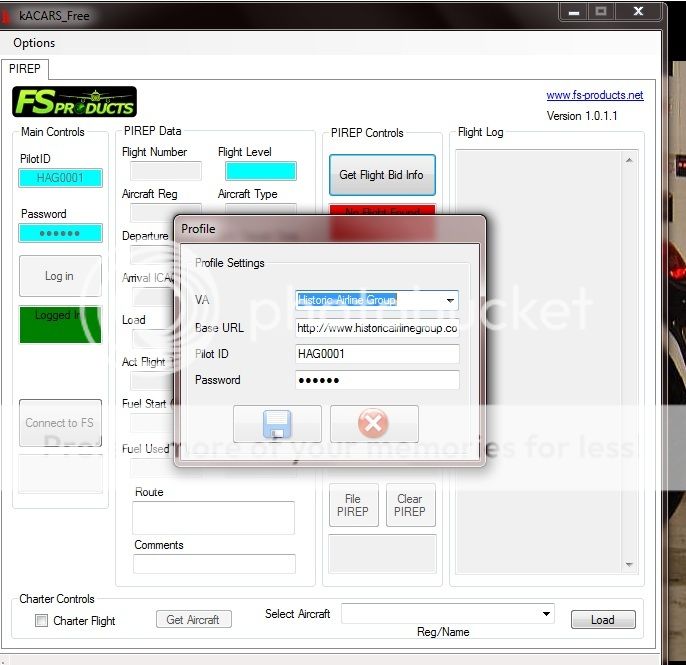Screen dimensions: 686x665
Task: Open the Select Aircraft dropdown
Action: tap(546, 613)
